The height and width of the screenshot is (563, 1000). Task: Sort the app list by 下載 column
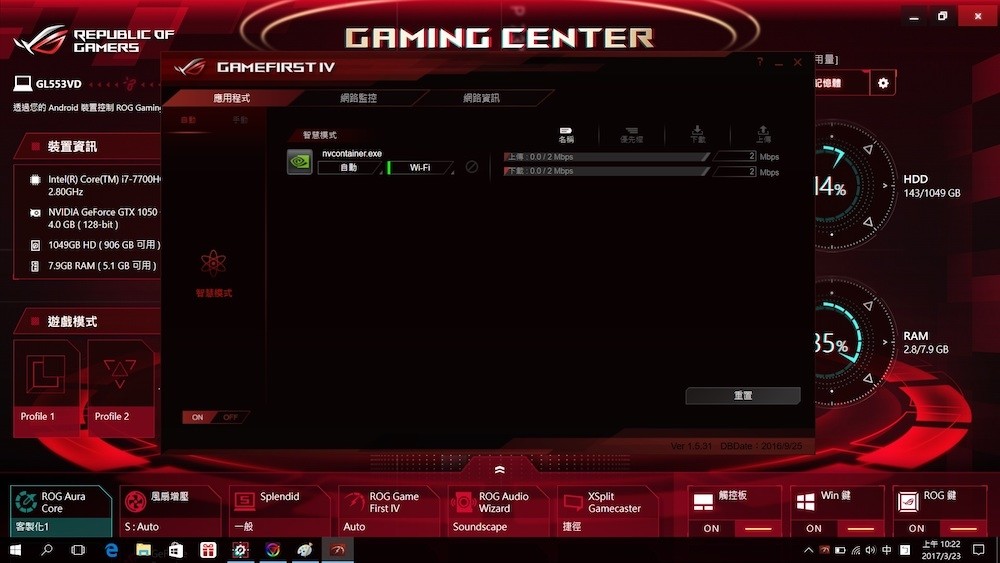pos(697,135)
